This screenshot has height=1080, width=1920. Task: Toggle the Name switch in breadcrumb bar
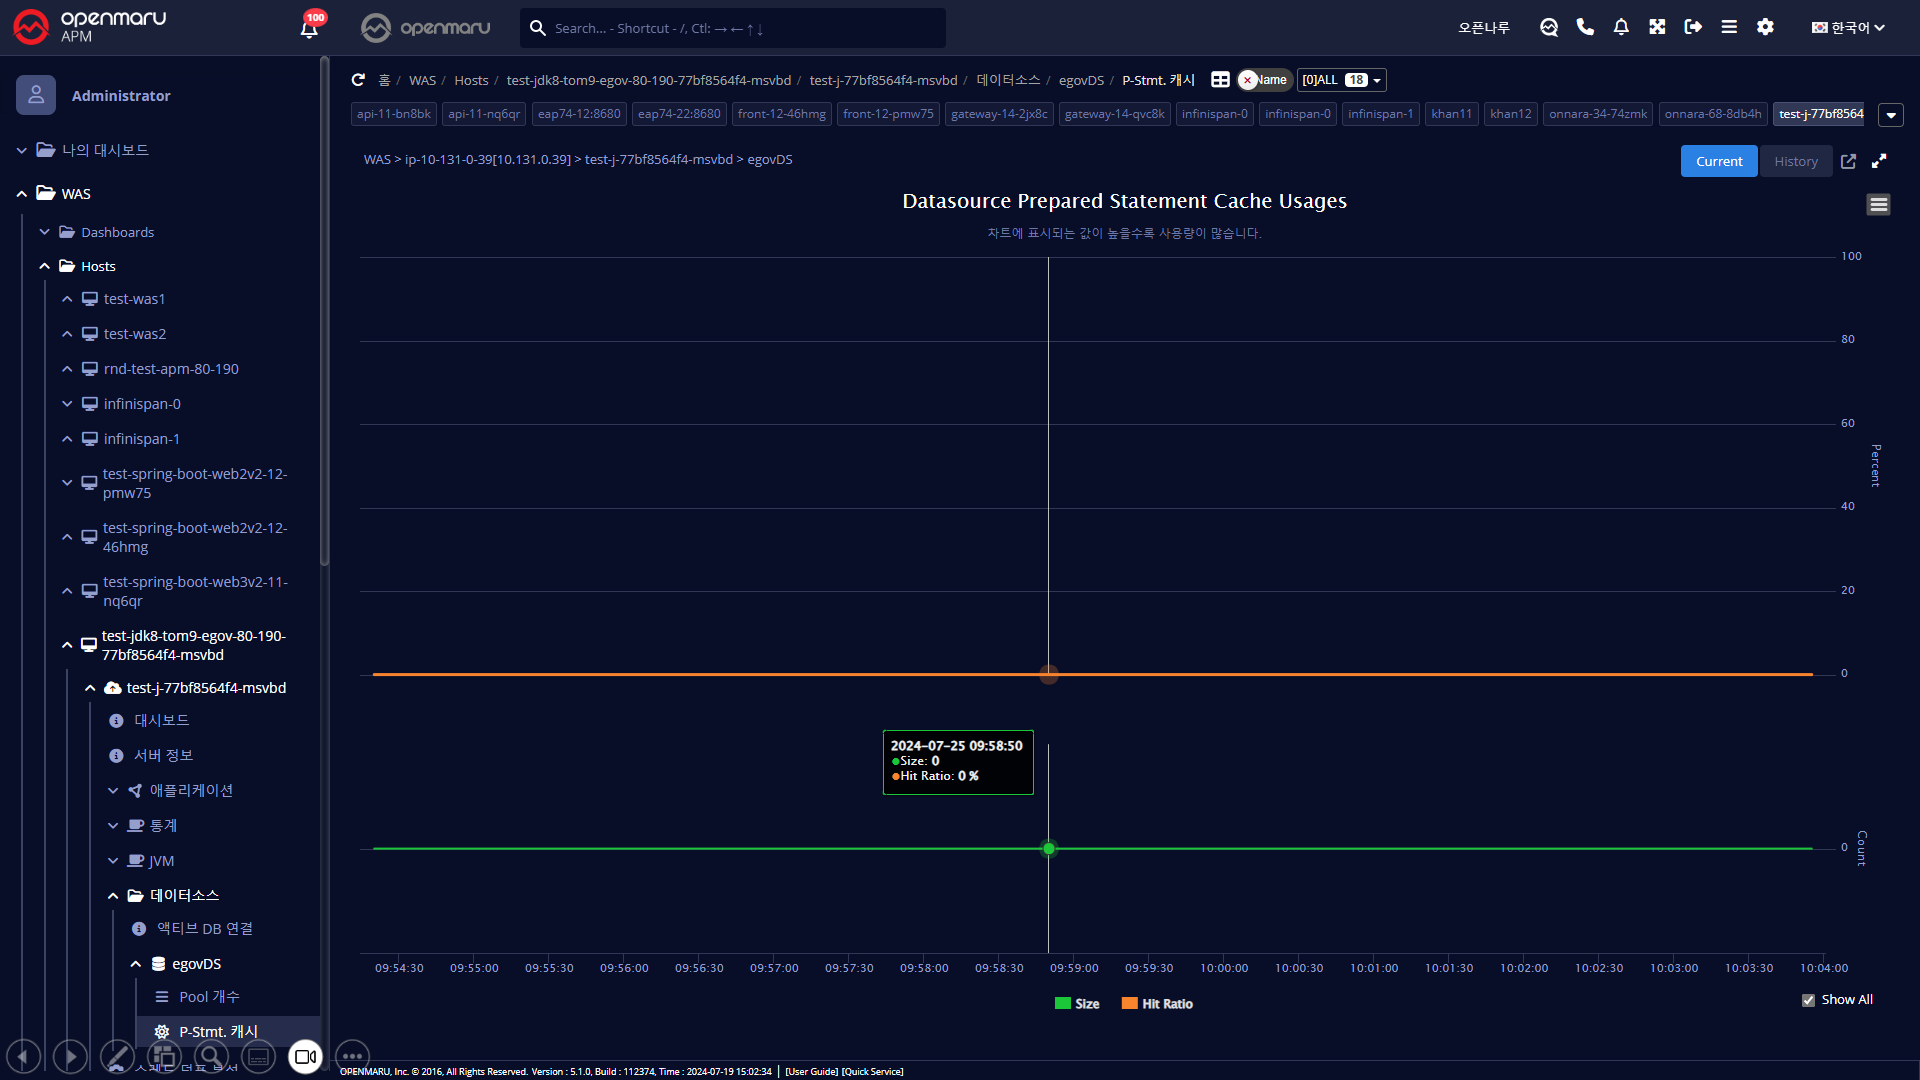point(1264,80)
